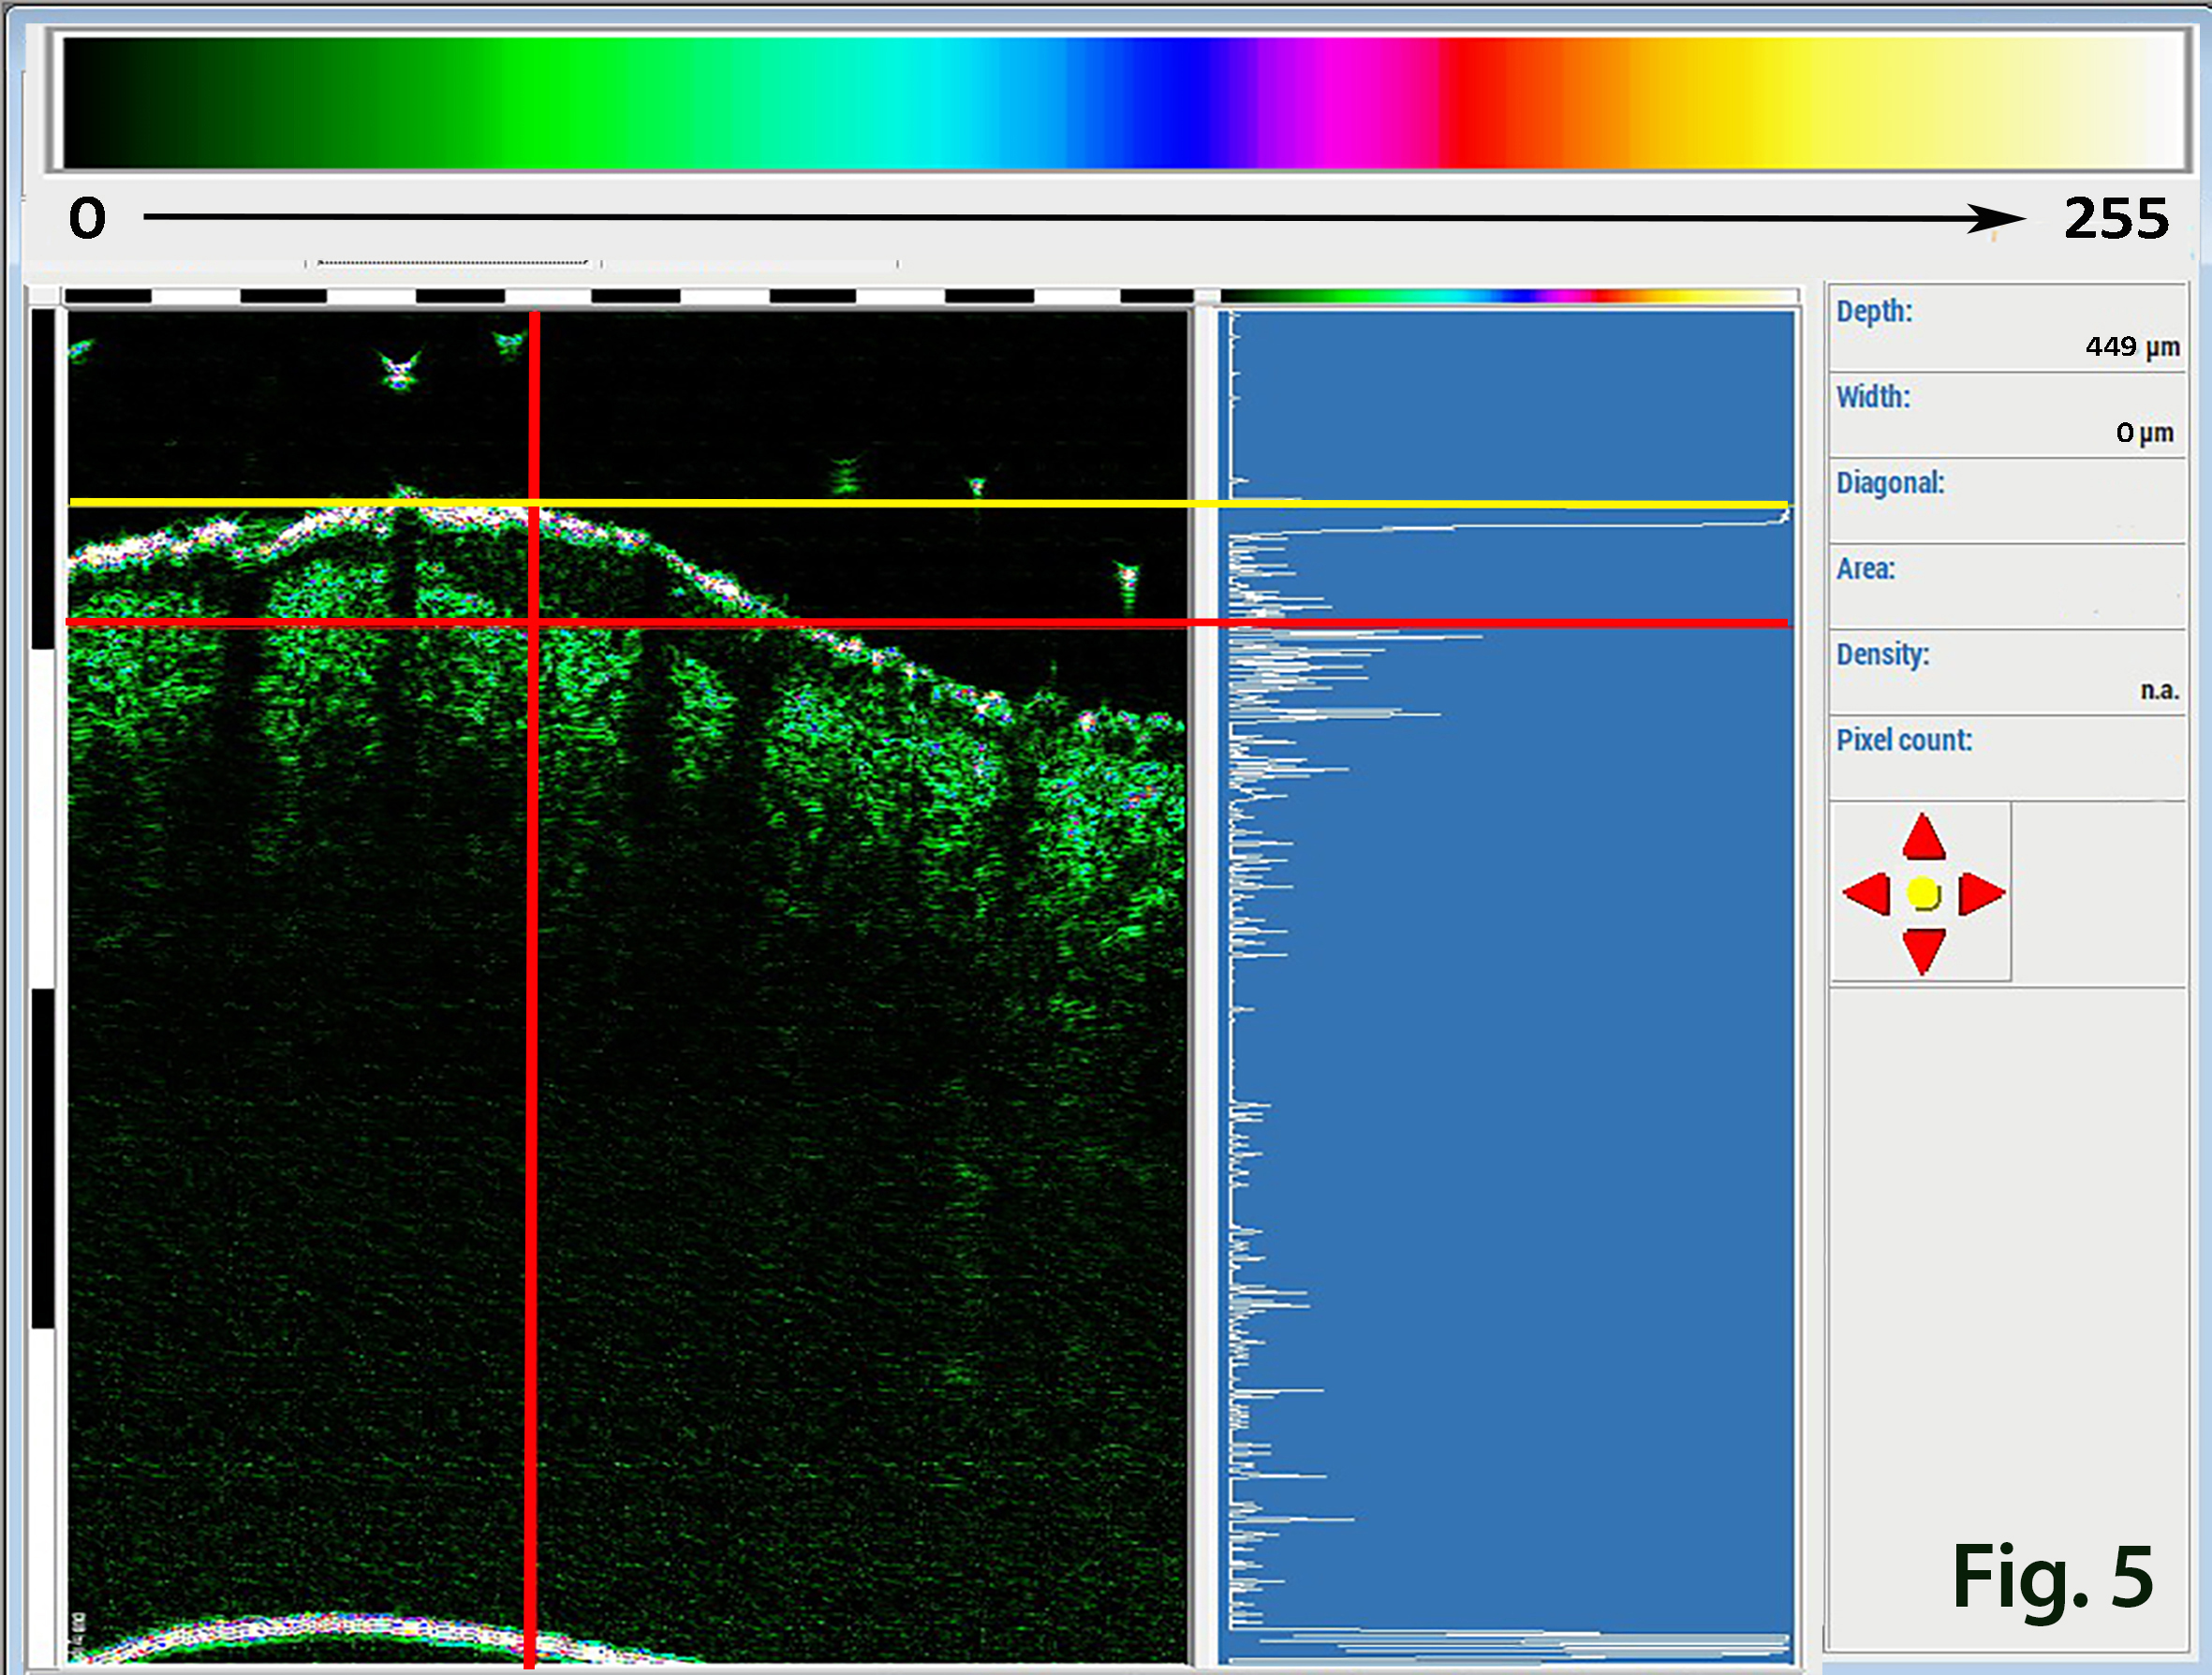Click the Density n.a. value
This screenshot has width=2212, height=1675.
tap(2159, 690)
